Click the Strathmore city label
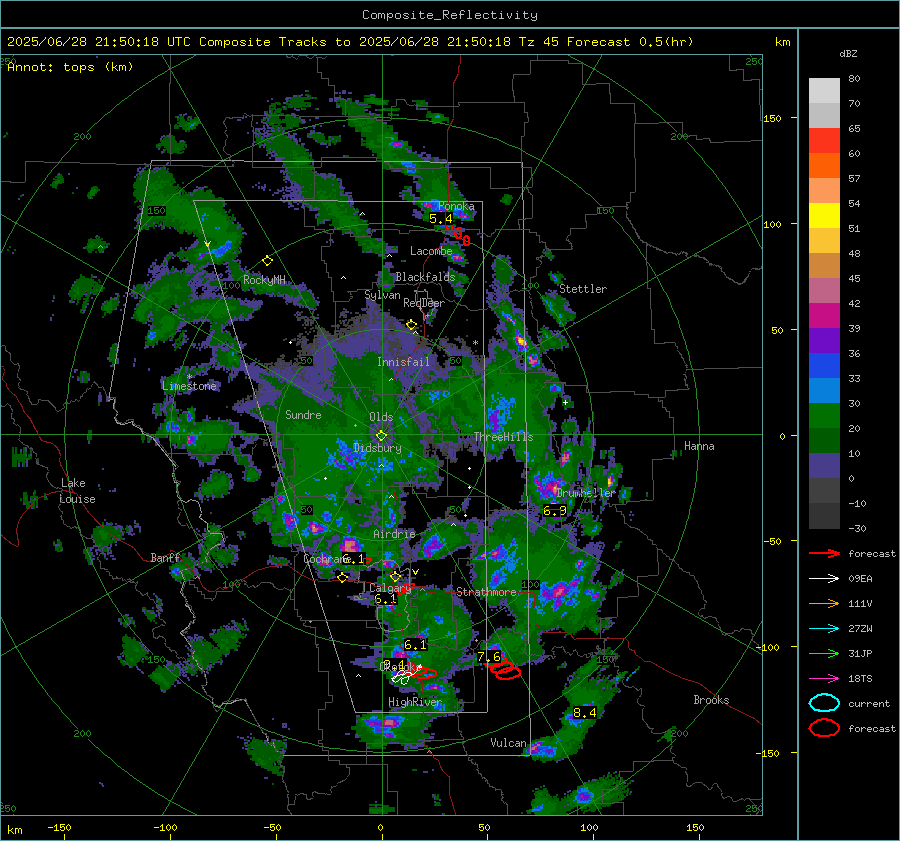This screenshot has width=900, height=841. point(486,592)
